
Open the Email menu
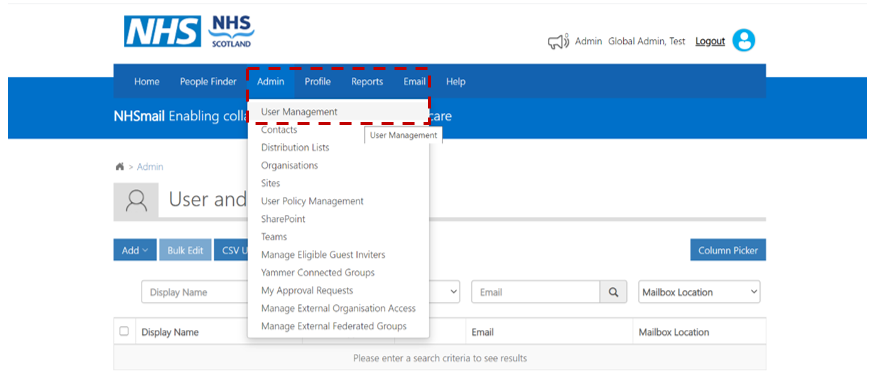coord(414,82)
